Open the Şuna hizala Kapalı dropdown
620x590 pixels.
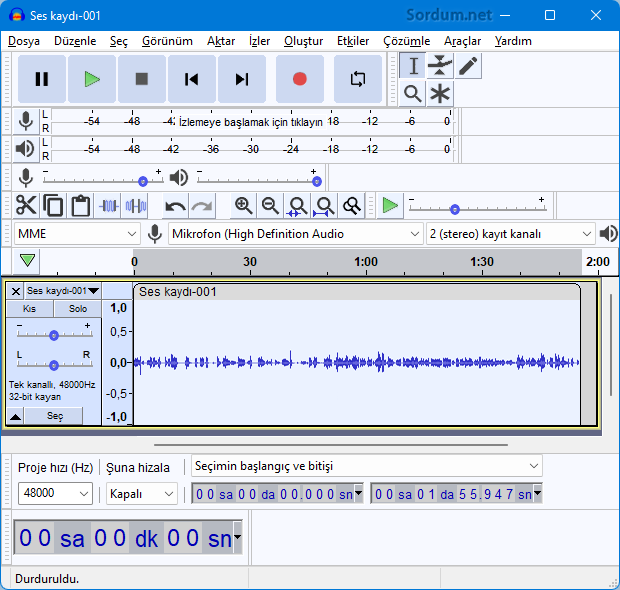142,494
